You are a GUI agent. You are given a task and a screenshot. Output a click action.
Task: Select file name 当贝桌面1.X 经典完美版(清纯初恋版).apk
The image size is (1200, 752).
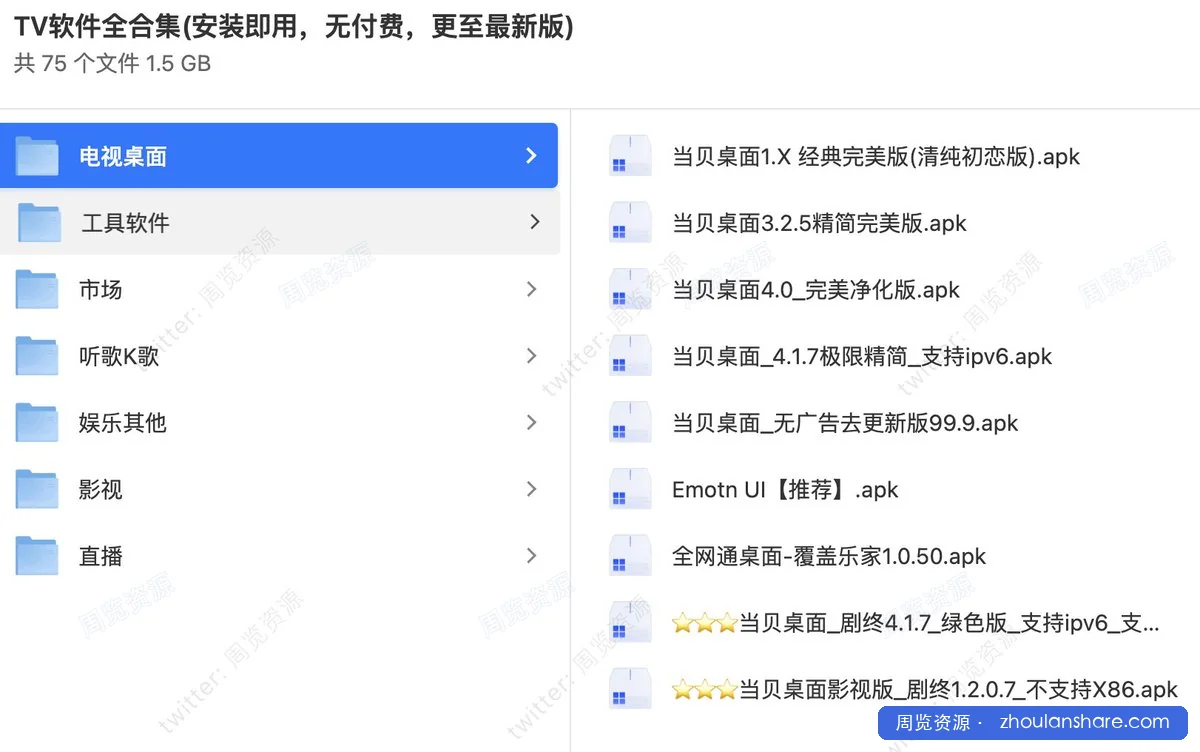[876, 157]
